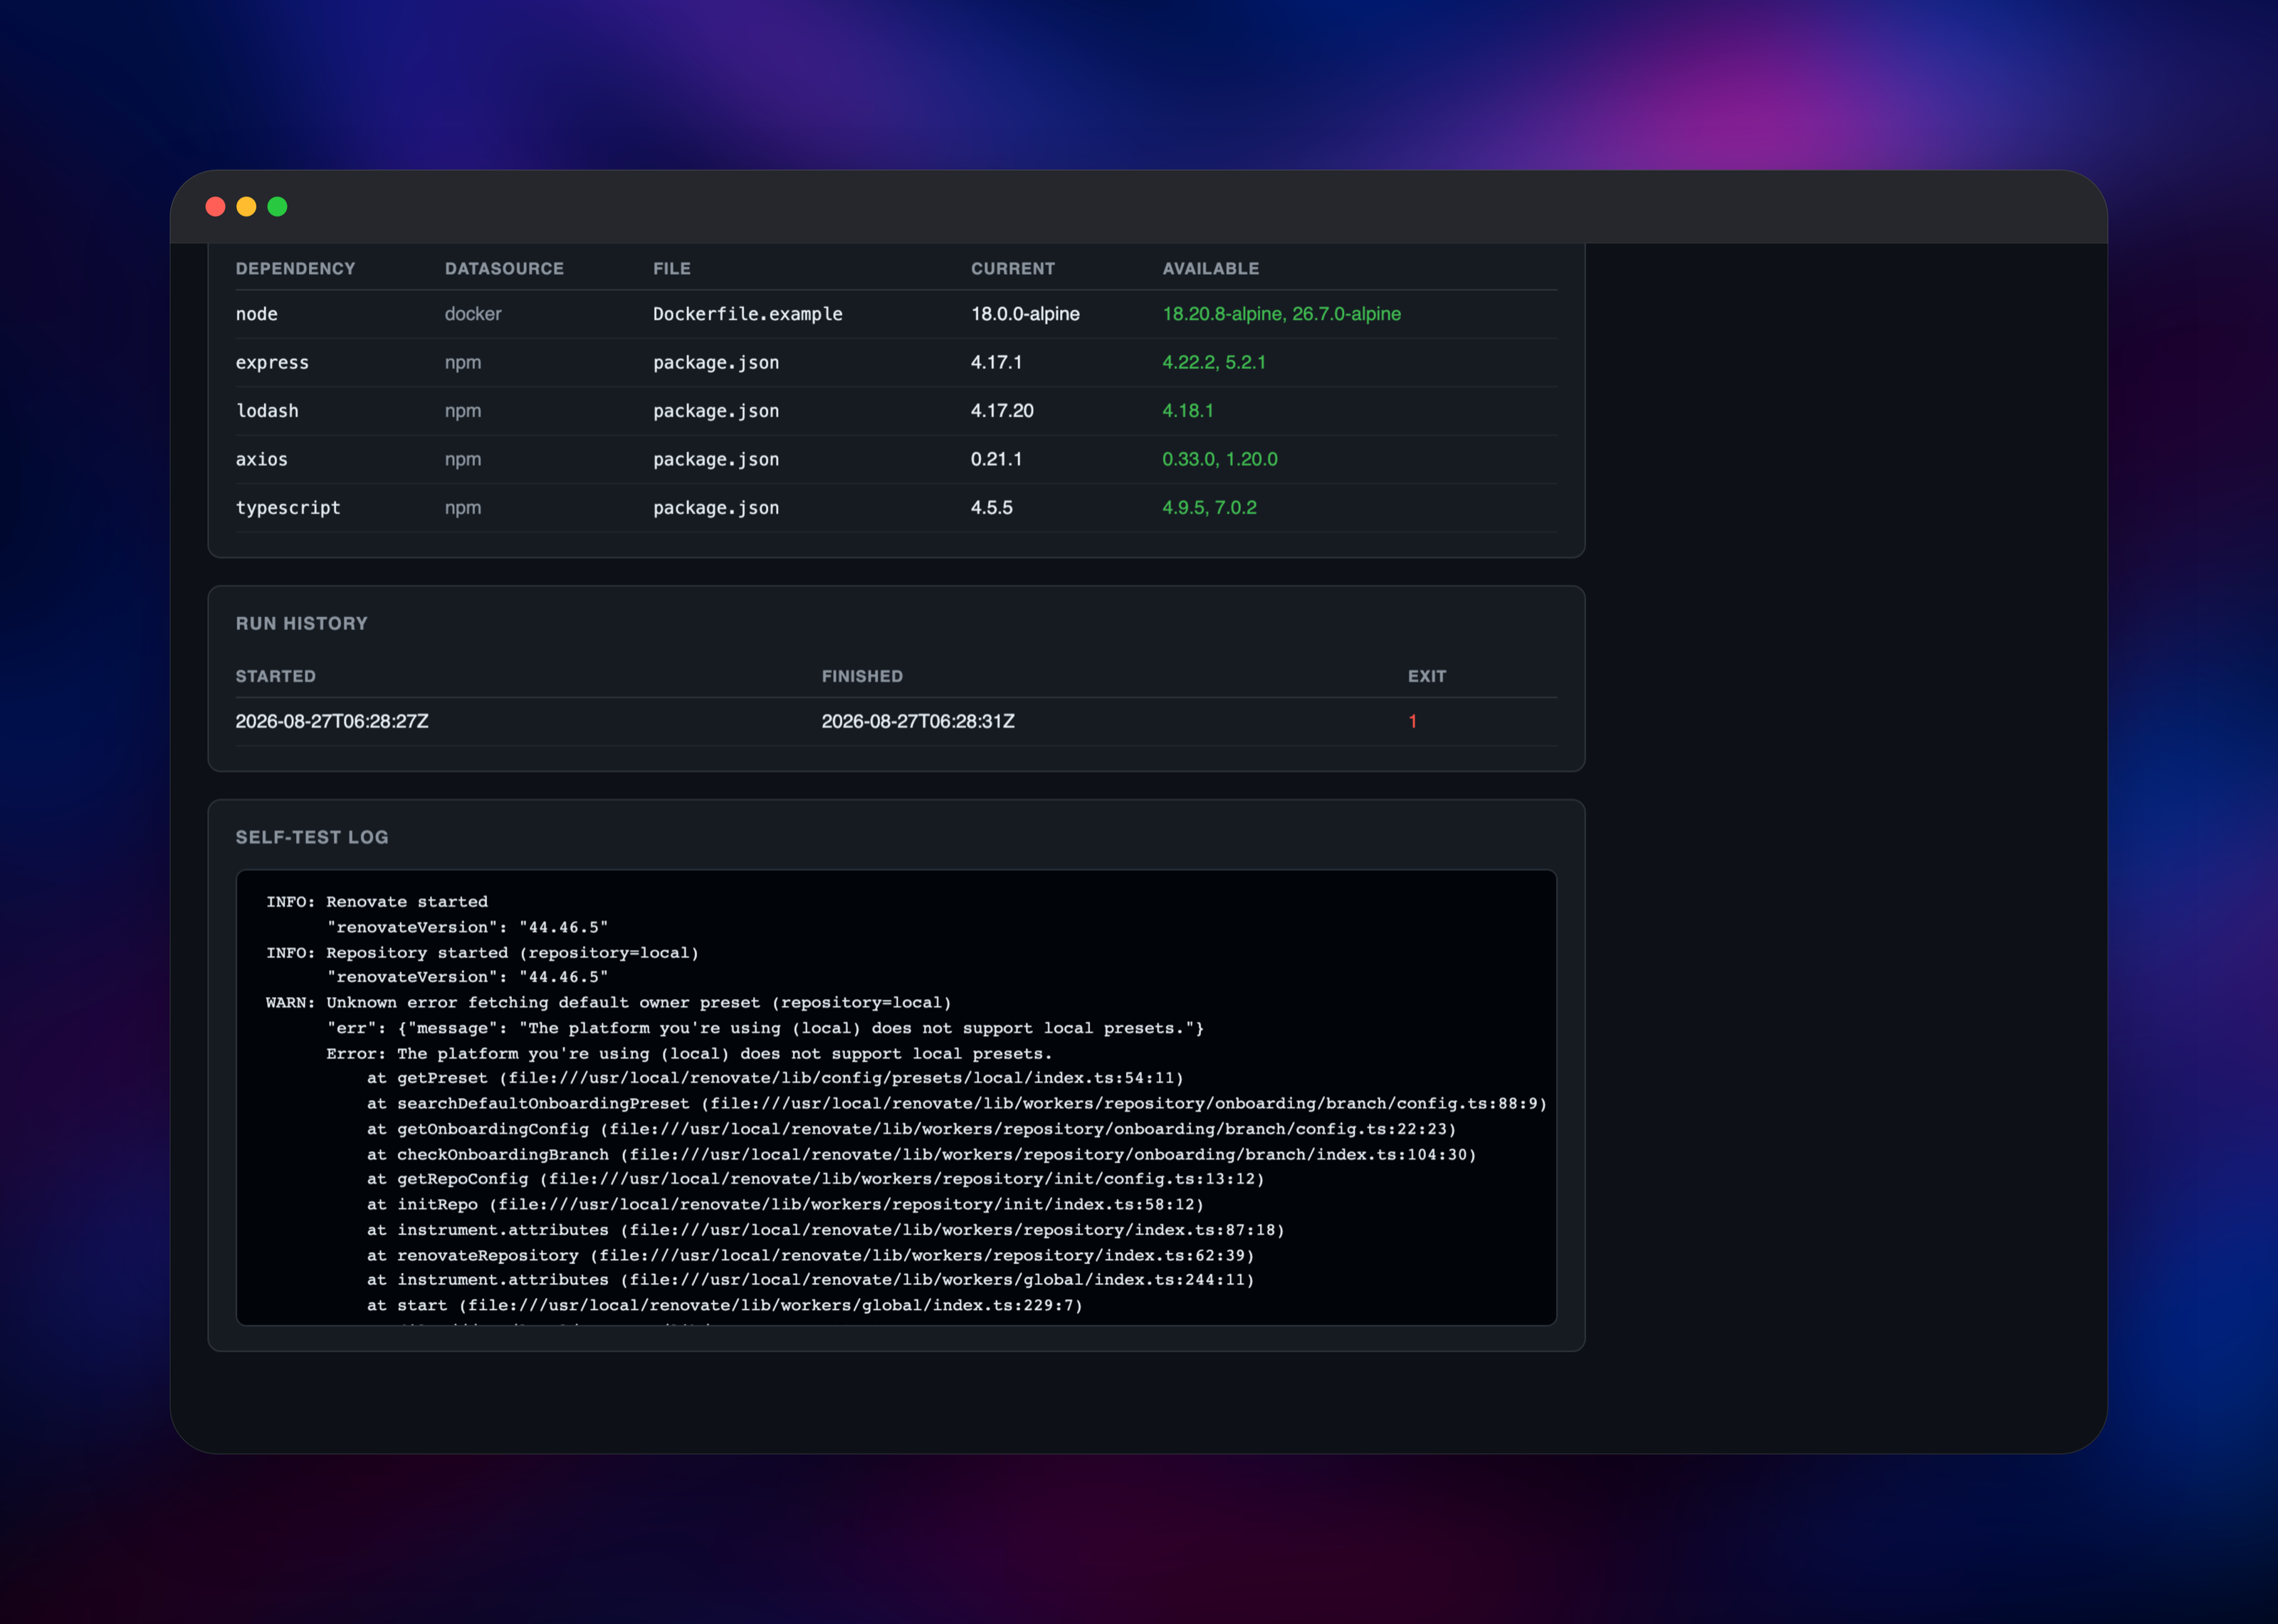The image size is (2278, 1624).
Task: Click available versions 4.9.5, 7.0.2
Action: [1209, 508]
